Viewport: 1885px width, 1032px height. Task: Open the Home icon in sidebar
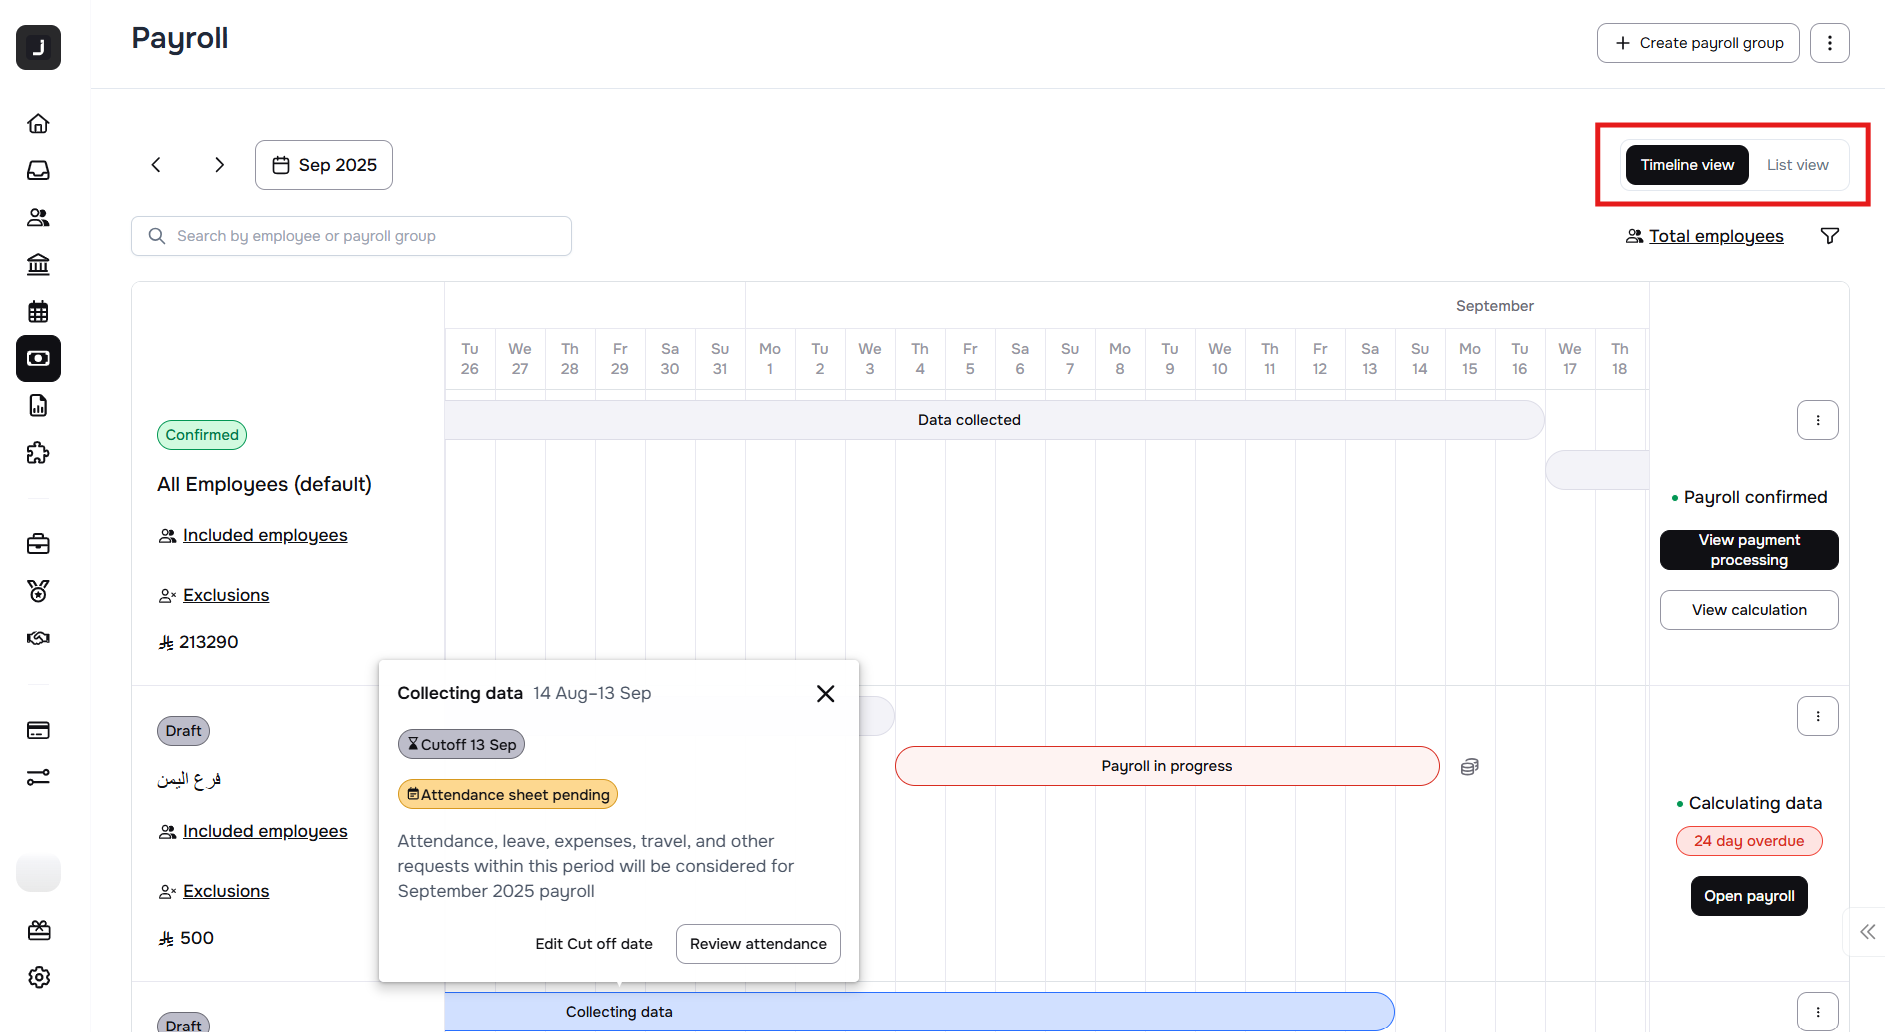pos(38,123)
